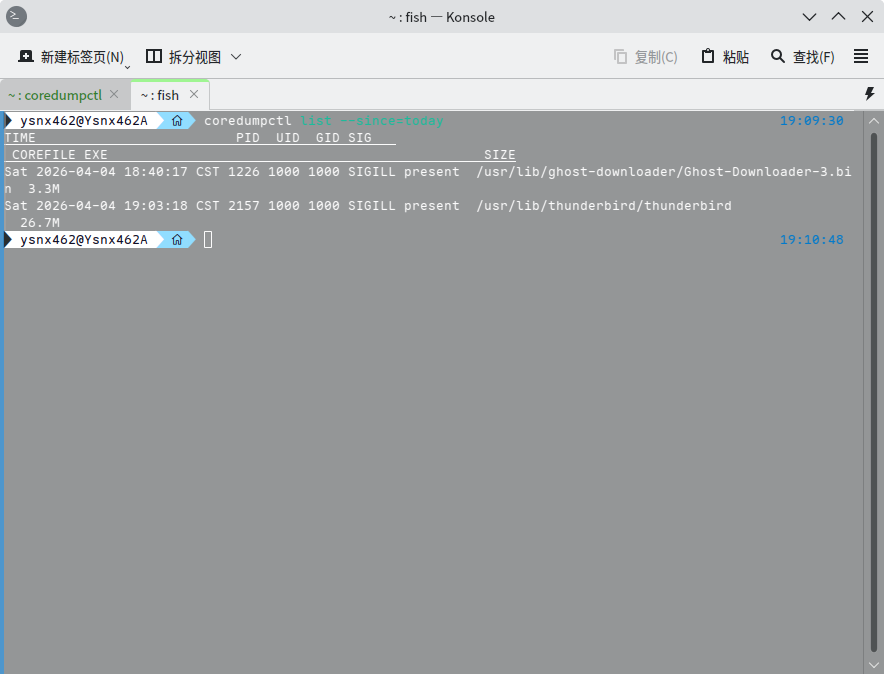
Task: Click the terminal vertical scrollbar
Action: 874,390
